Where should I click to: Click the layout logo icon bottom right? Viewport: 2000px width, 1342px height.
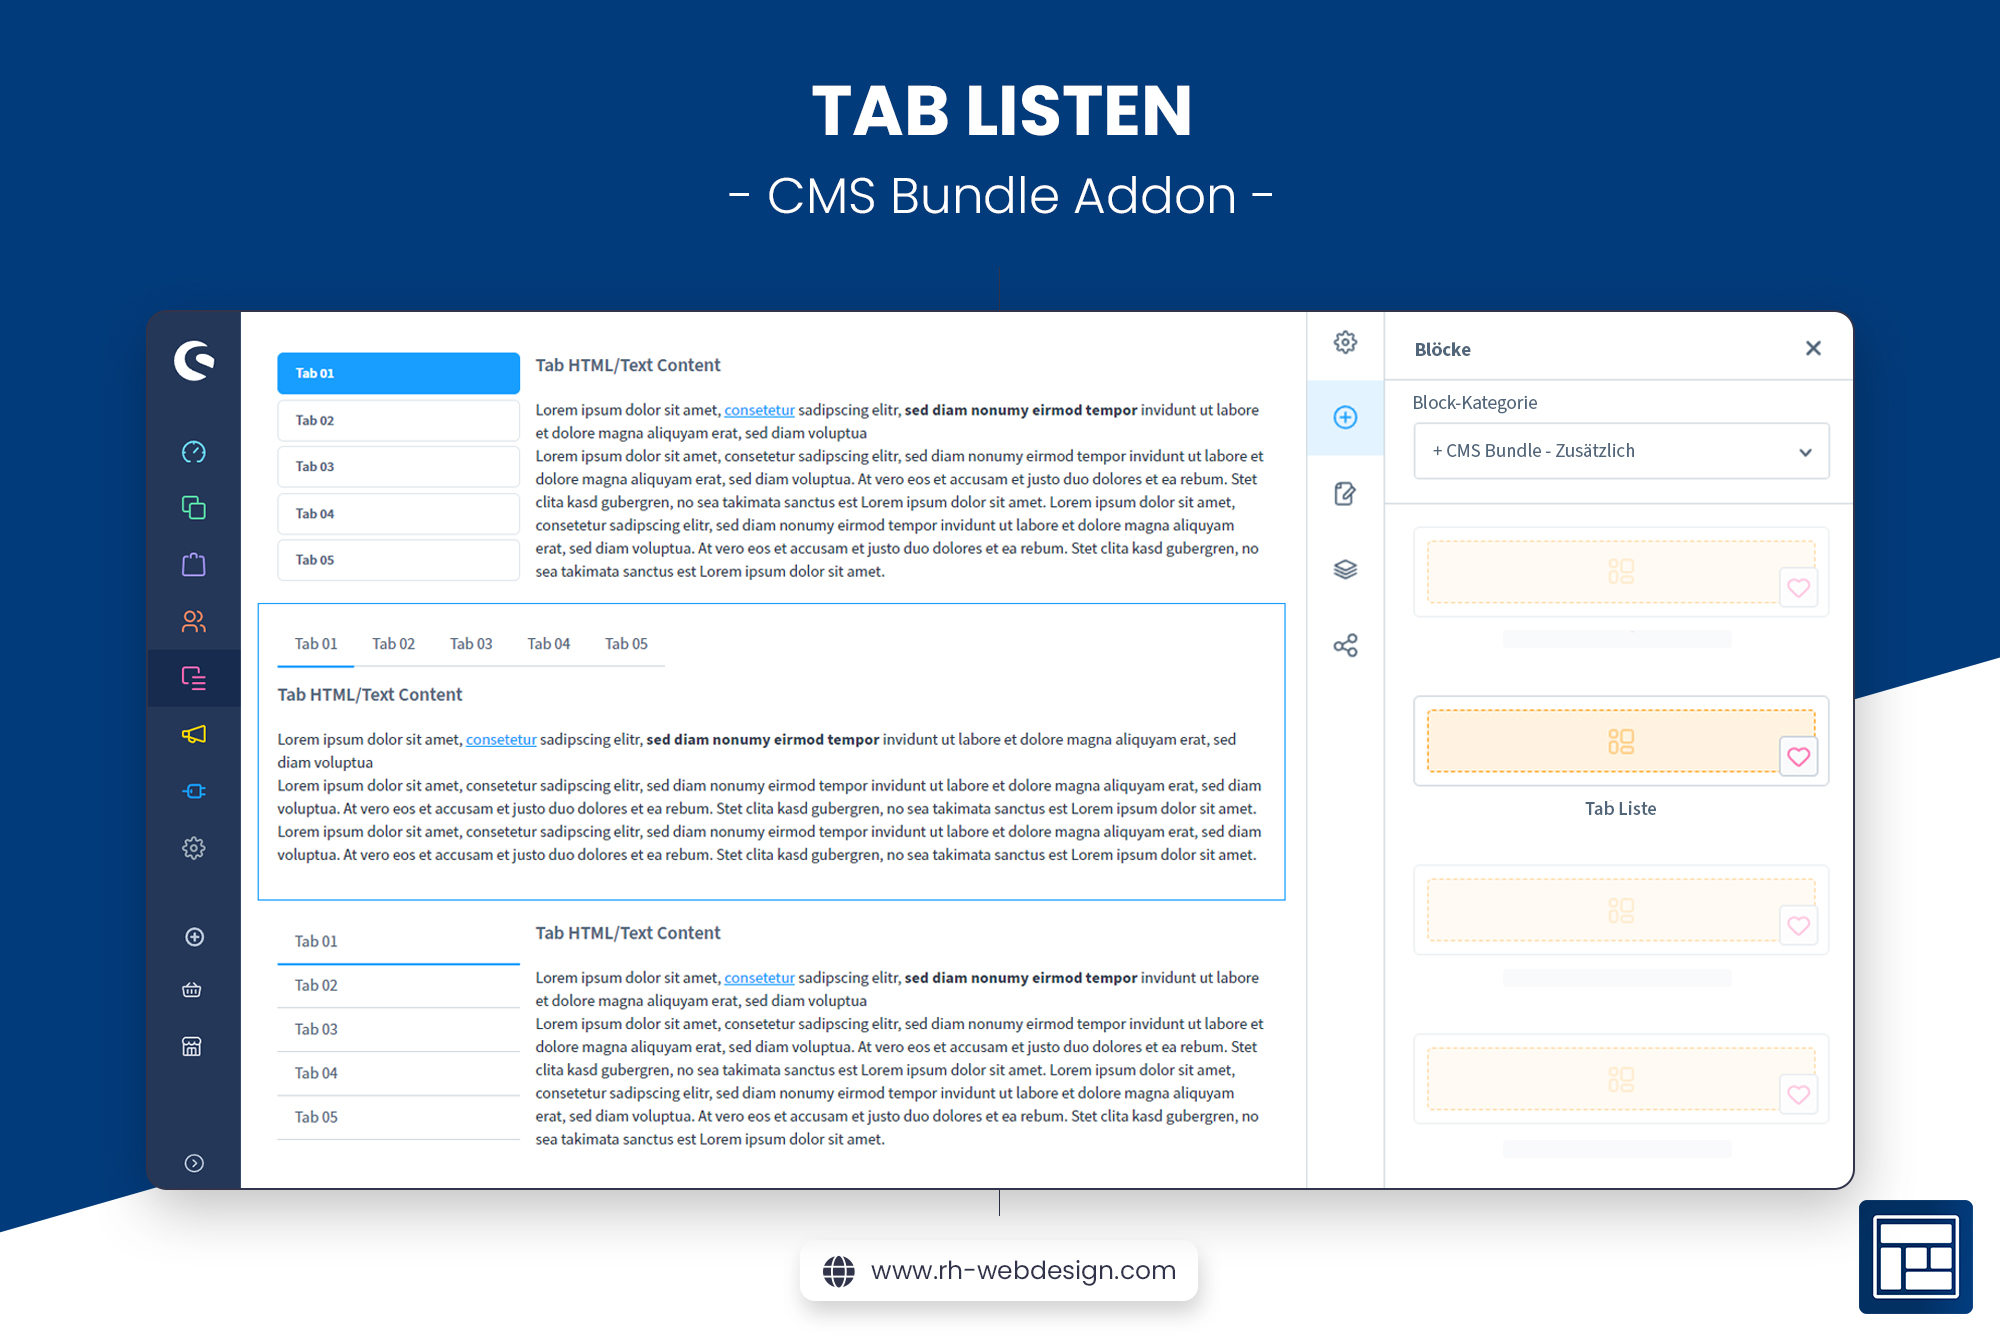tap(1915, 1257)
